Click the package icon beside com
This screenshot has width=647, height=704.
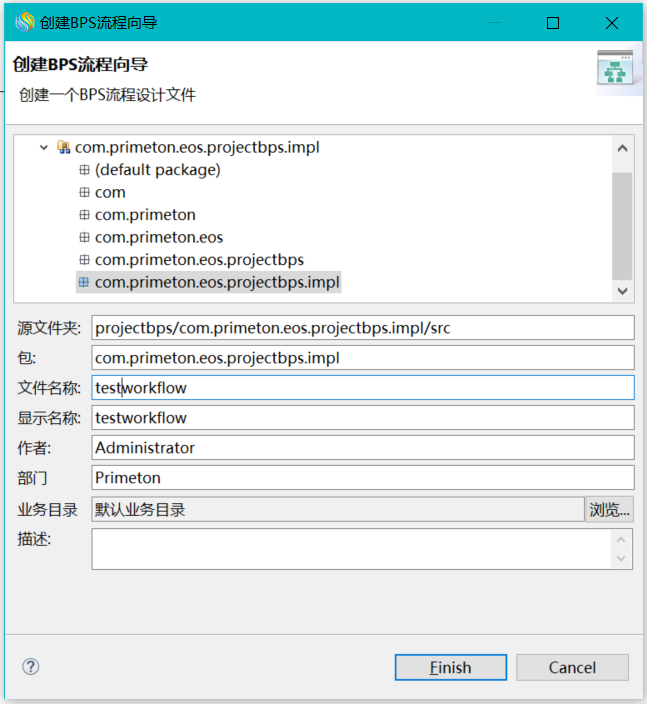coord(85,192)
